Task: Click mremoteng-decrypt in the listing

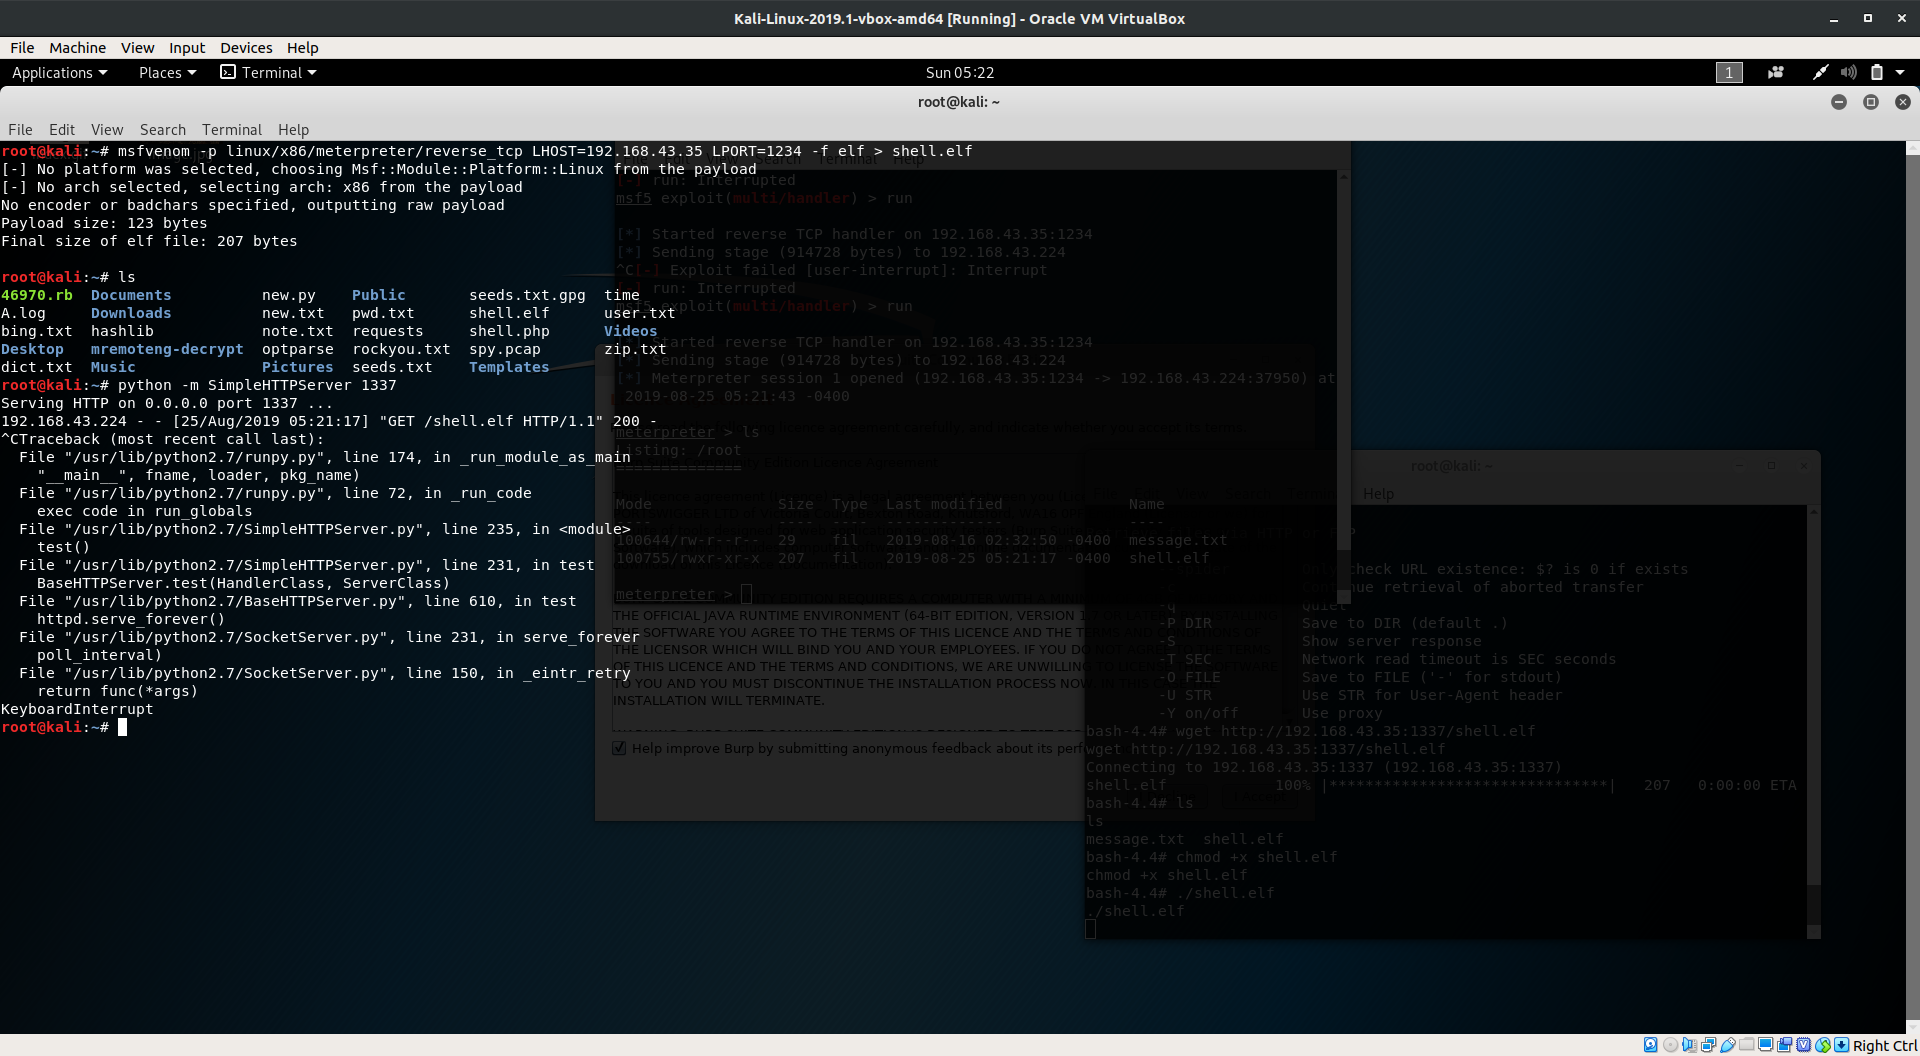Action: (x=167, y=349)
